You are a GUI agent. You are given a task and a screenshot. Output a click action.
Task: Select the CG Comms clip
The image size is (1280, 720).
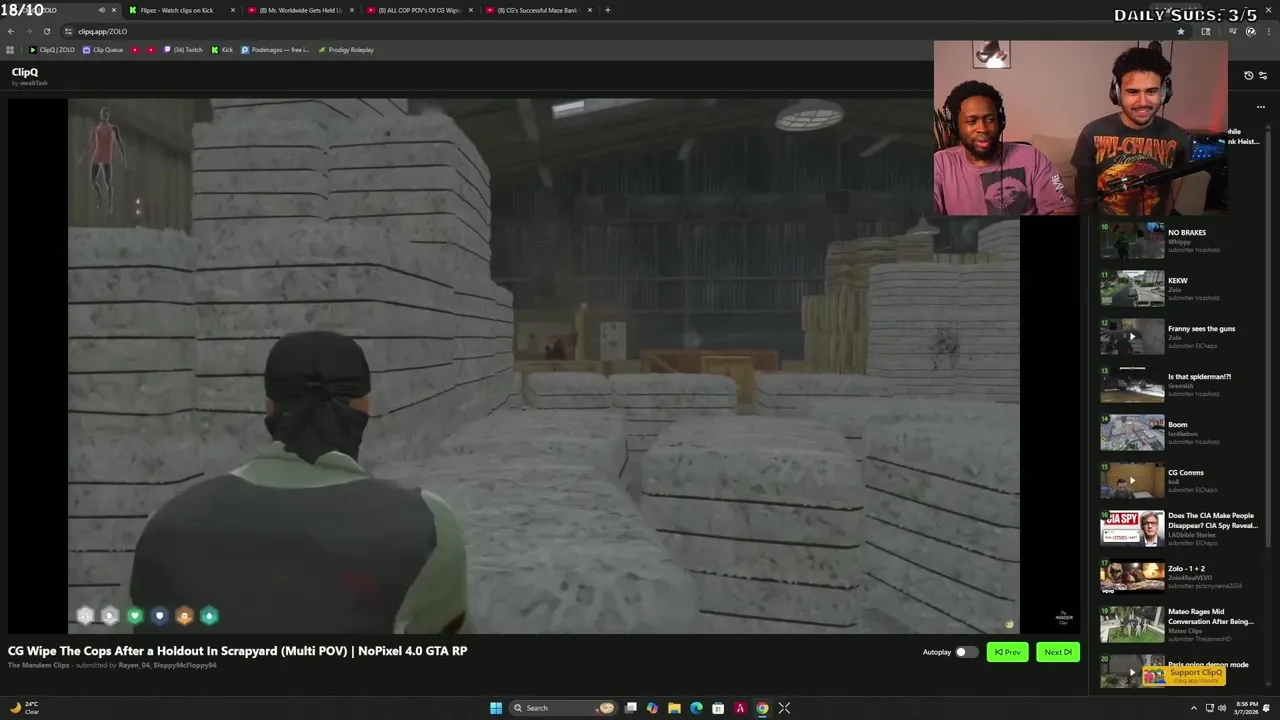point(1178,481)
